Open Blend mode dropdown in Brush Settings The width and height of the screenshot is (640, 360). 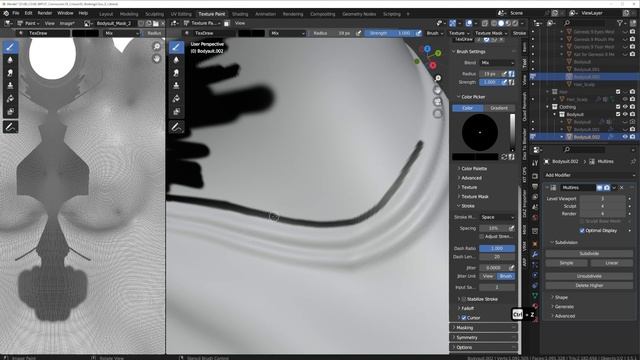pyautogui.click(x=497, y=63)
